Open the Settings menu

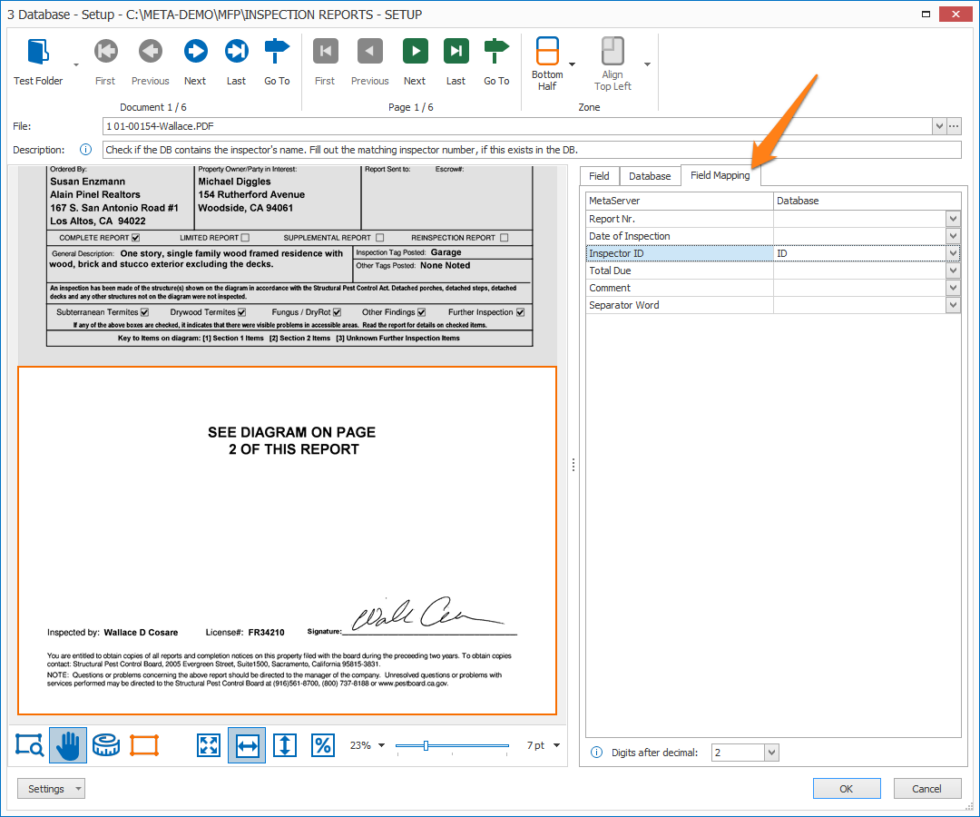pos(50,788)
